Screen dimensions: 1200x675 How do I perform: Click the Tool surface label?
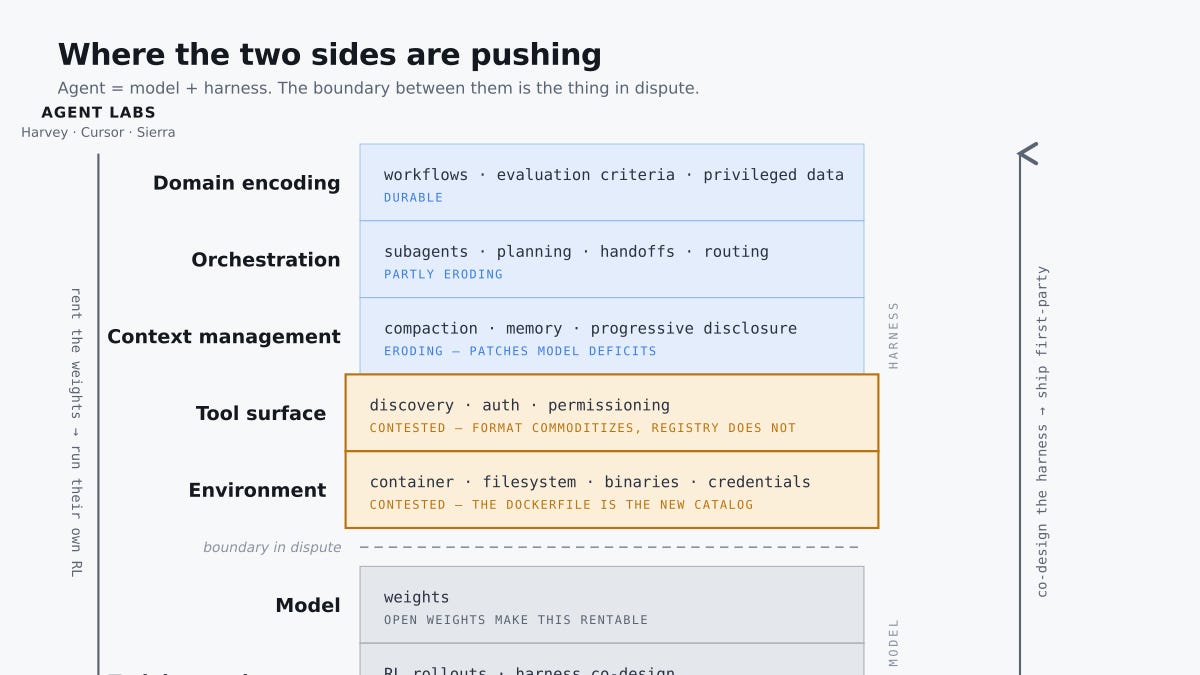click(x=261, y=413)
